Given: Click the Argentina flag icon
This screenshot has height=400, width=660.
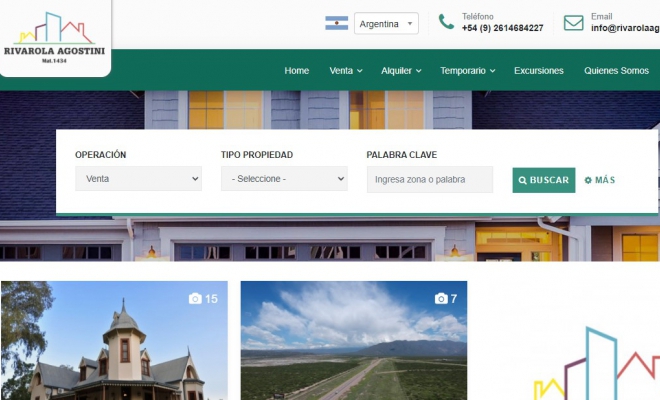Looking at the screenshot, I should pos(336,23).
